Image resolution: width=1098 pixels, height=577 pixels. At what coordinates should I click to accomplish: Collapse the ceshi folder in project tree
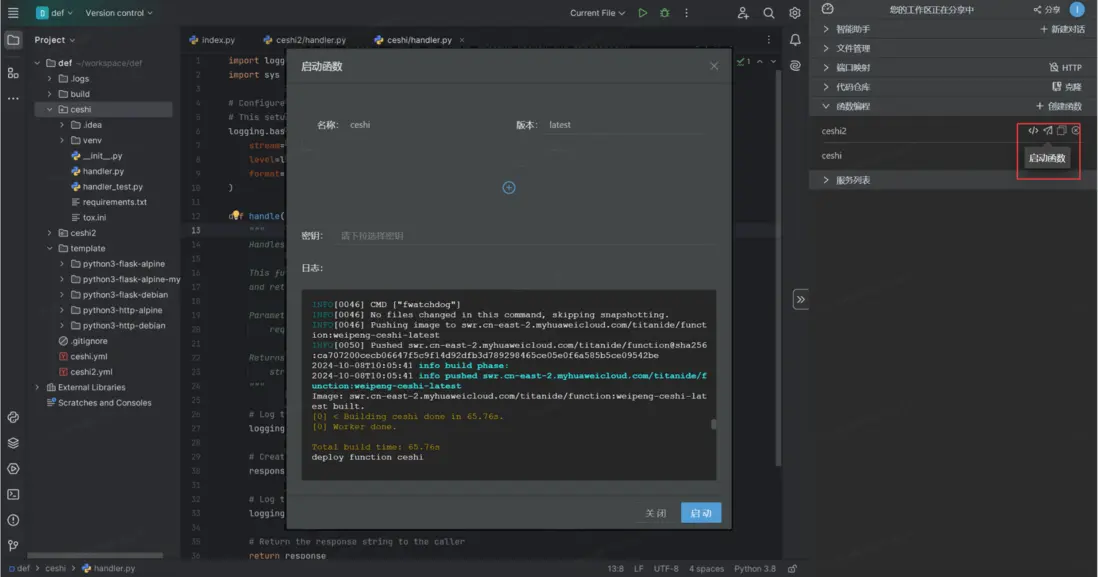point(50,110)
